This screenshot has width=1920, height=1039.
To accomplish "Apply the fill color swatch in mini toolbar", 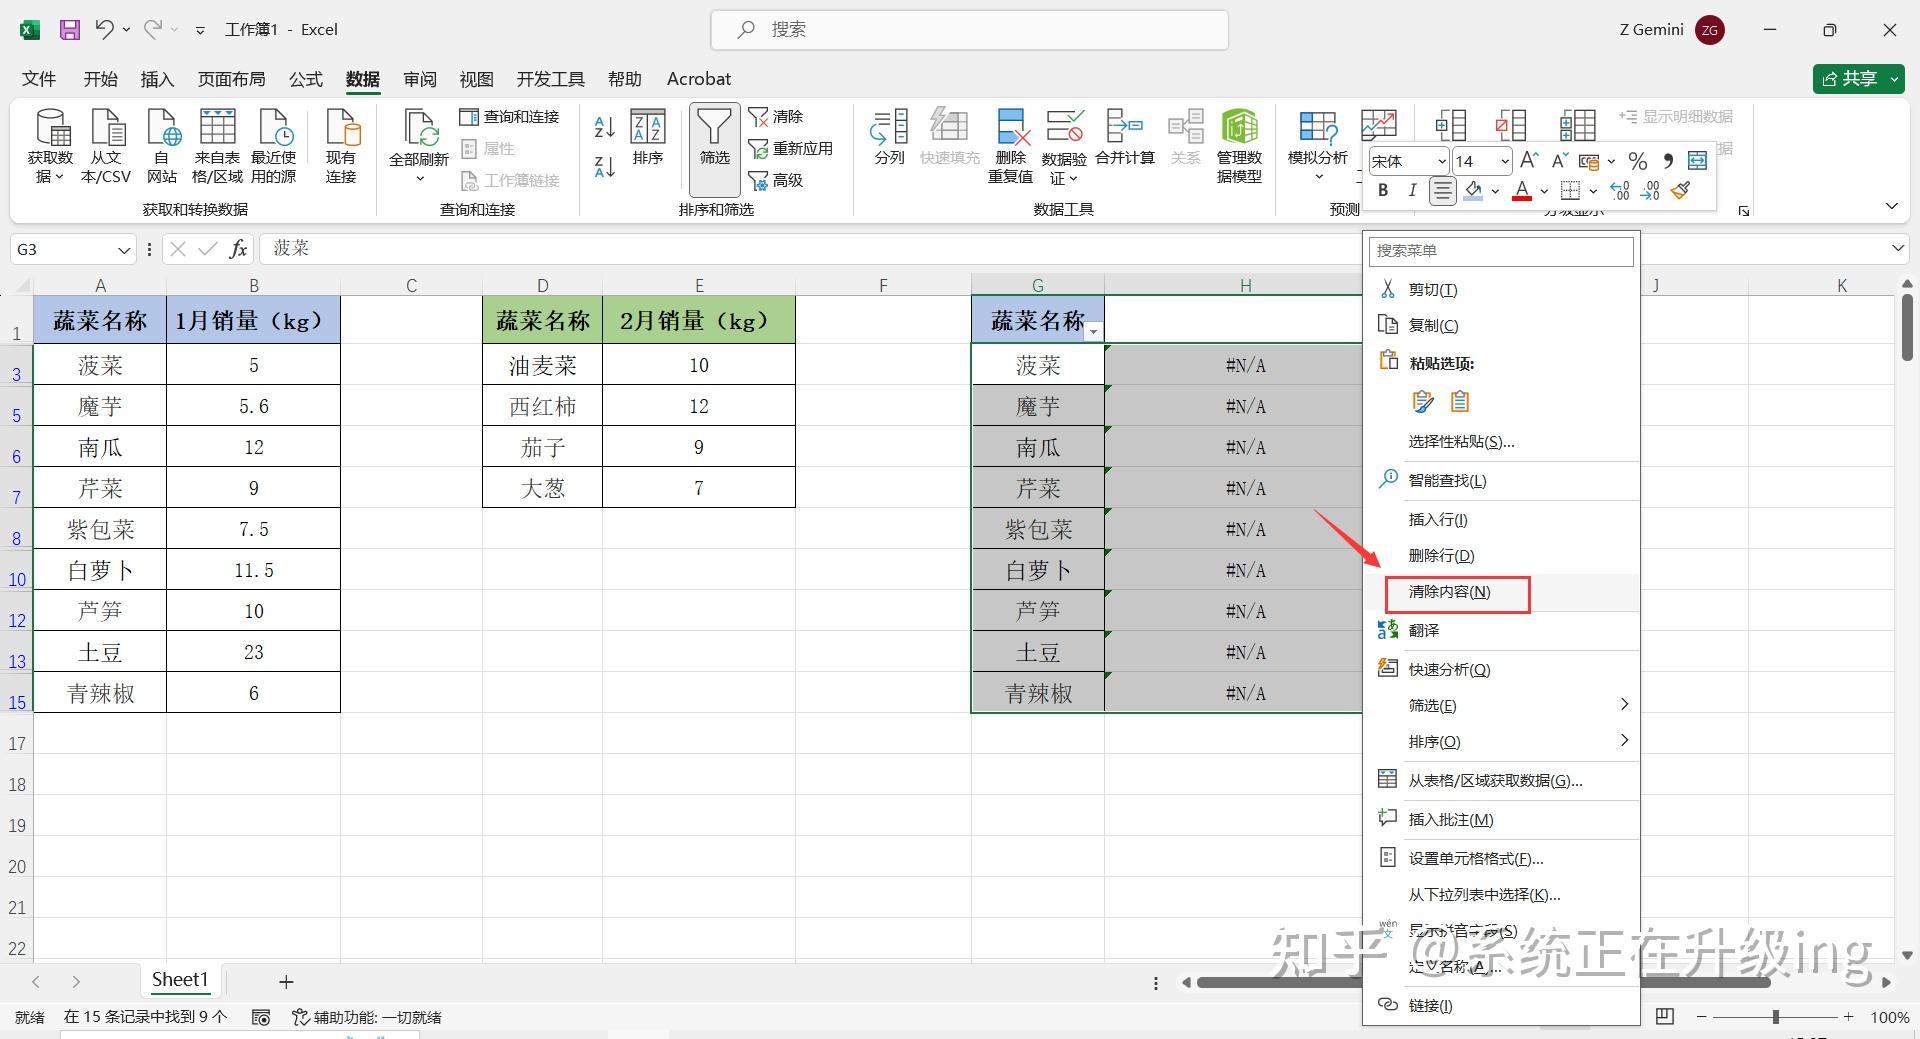I will pyautogui.click(x=1473, y=190).
